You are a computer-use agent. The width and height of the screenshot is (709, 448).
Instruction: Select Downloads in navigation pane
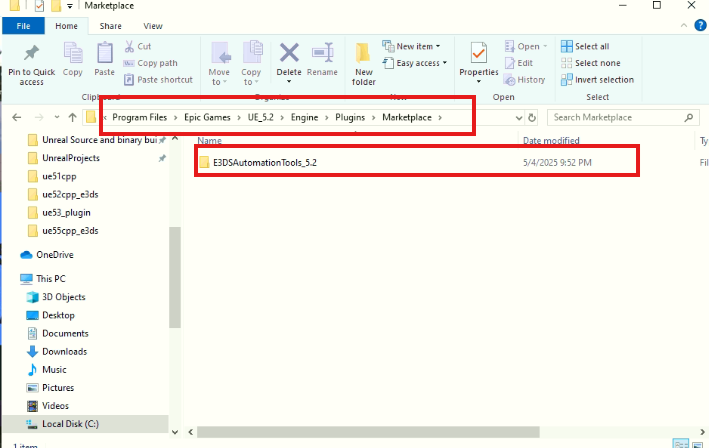point(64,351)
